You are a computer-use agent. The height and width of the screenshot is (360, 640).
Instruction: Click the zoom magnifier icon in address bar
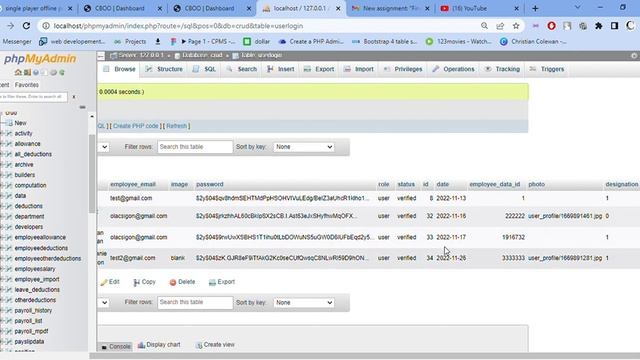click(x=484, y=26)
